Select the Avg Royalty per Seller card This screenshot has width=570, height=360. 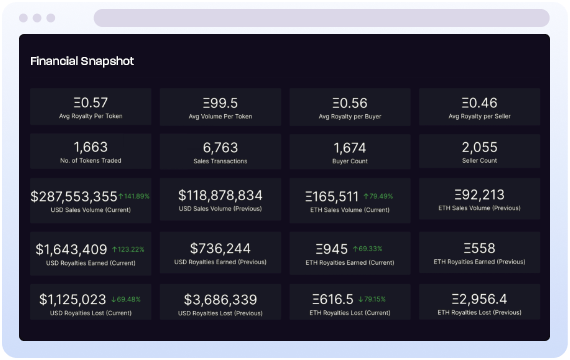point(479,107)
